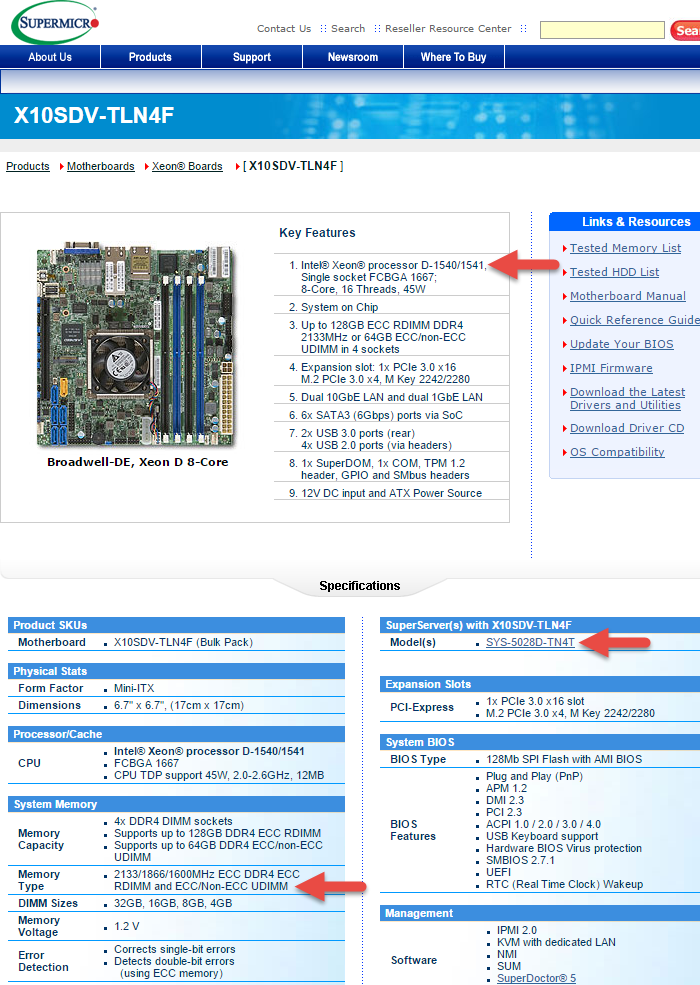This screenshot has width=700, height=985.
Task: Open the Tested HDD List link
Action: point(615,272)
